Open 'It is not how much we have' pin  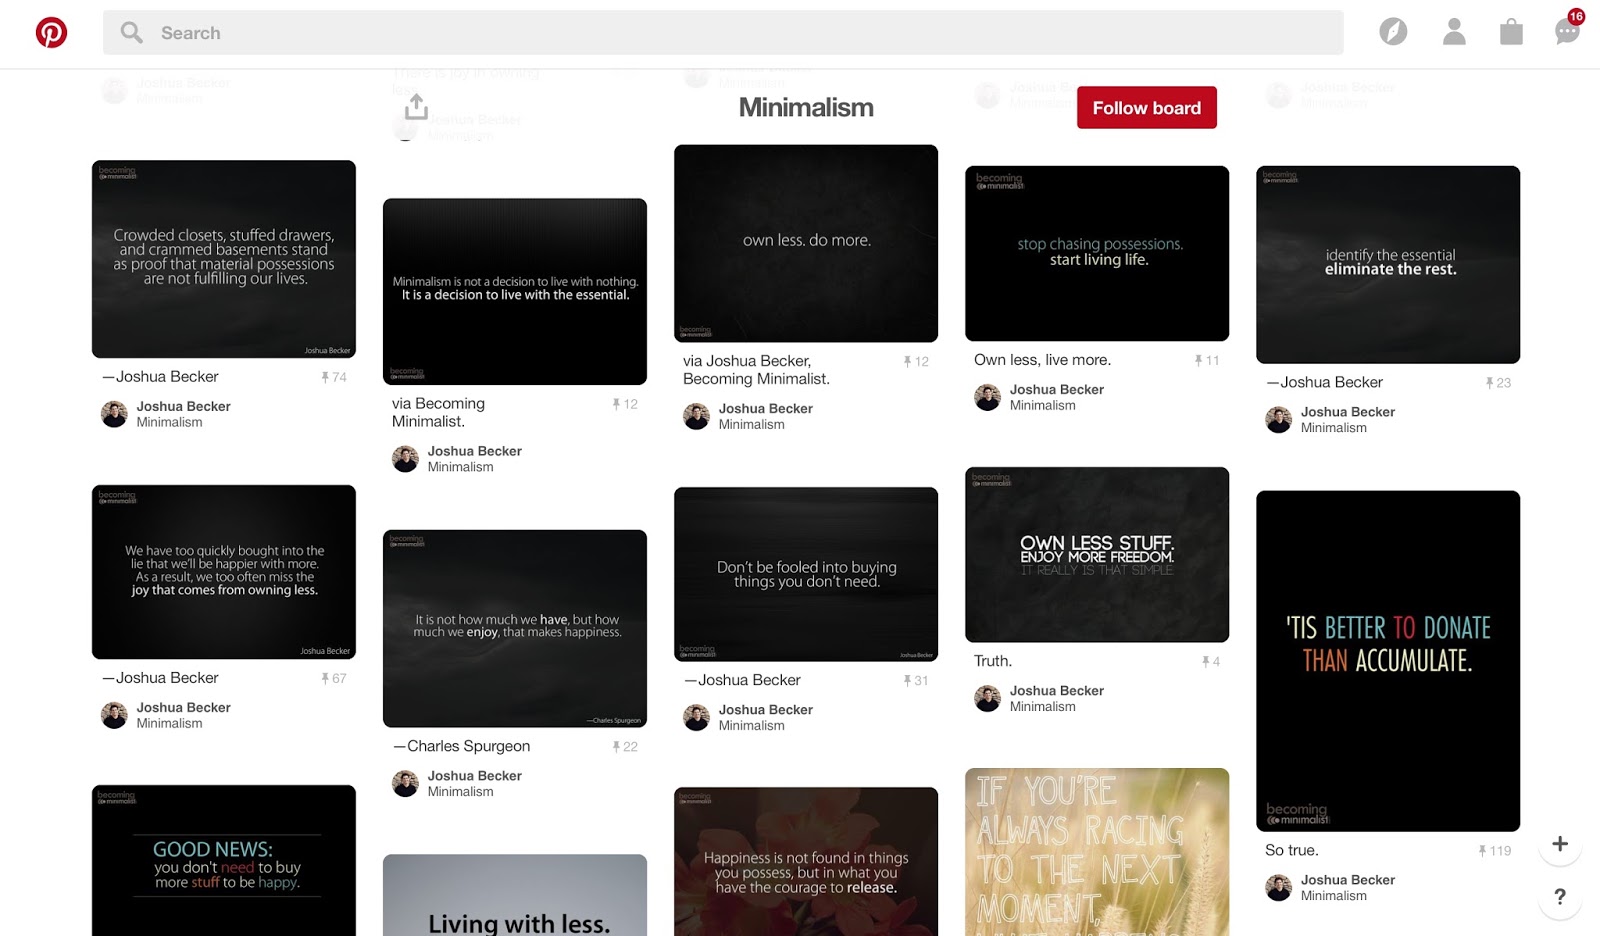tap(515, 628)
